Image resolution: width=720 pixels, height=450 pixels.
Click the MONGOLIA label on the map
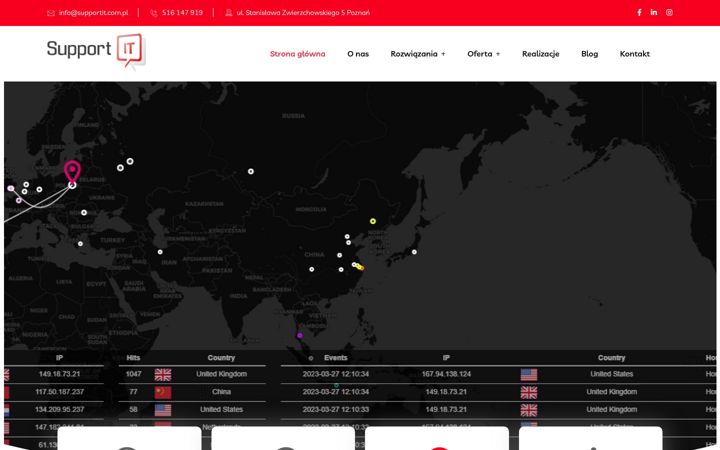(x=311, y=209)
